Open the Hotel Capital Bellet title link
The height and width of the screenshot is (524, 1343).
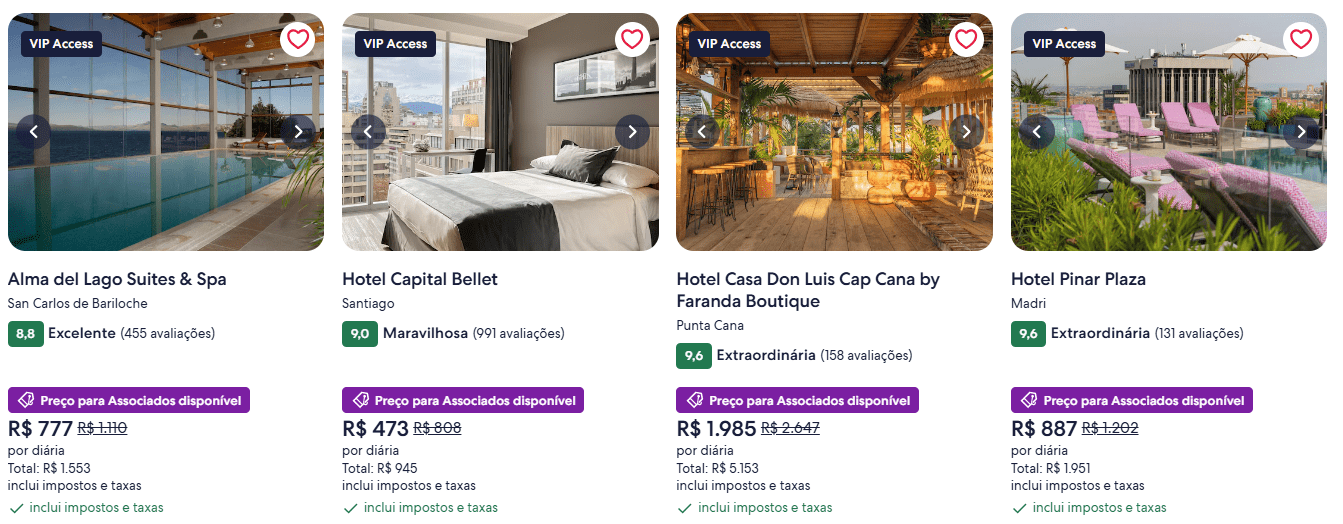click(x=420, y=279)
